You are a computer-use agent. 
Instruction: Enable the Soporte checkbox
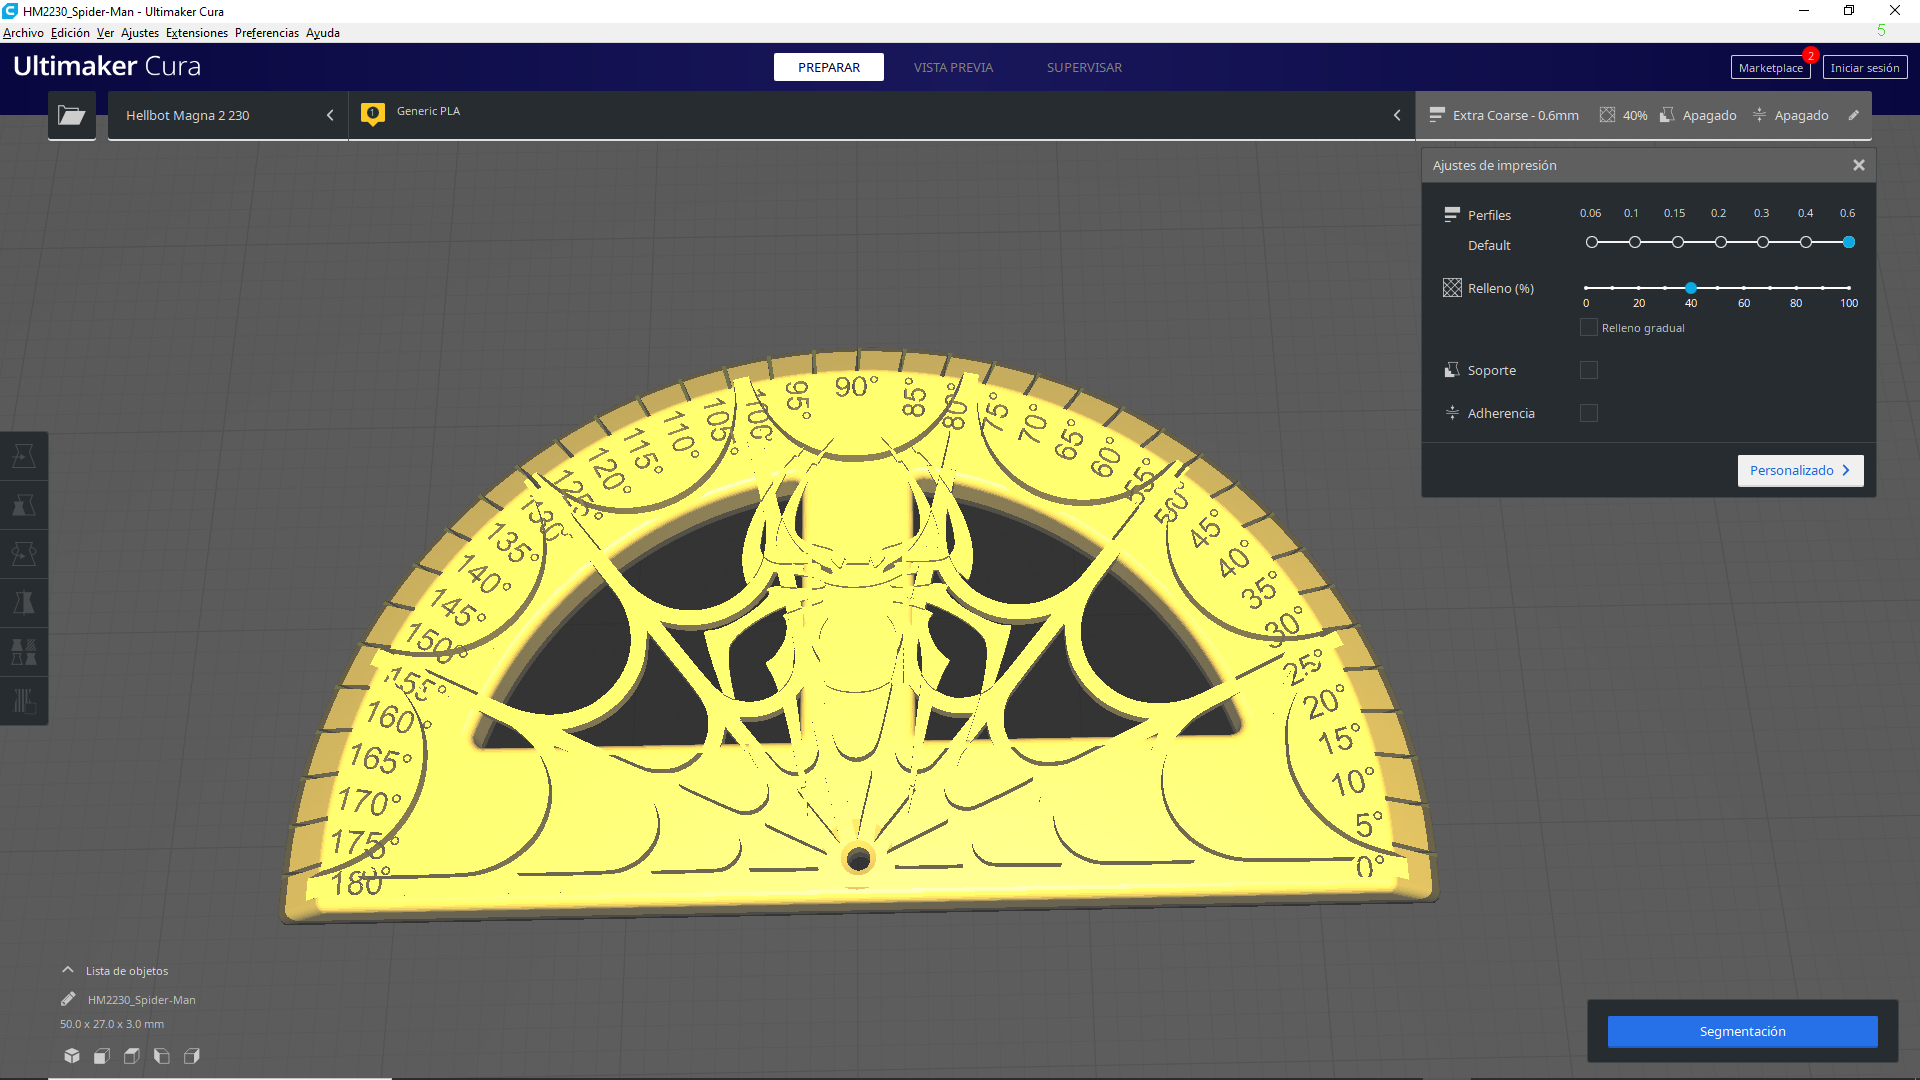pyautogui.click(x=1589, y=370)
